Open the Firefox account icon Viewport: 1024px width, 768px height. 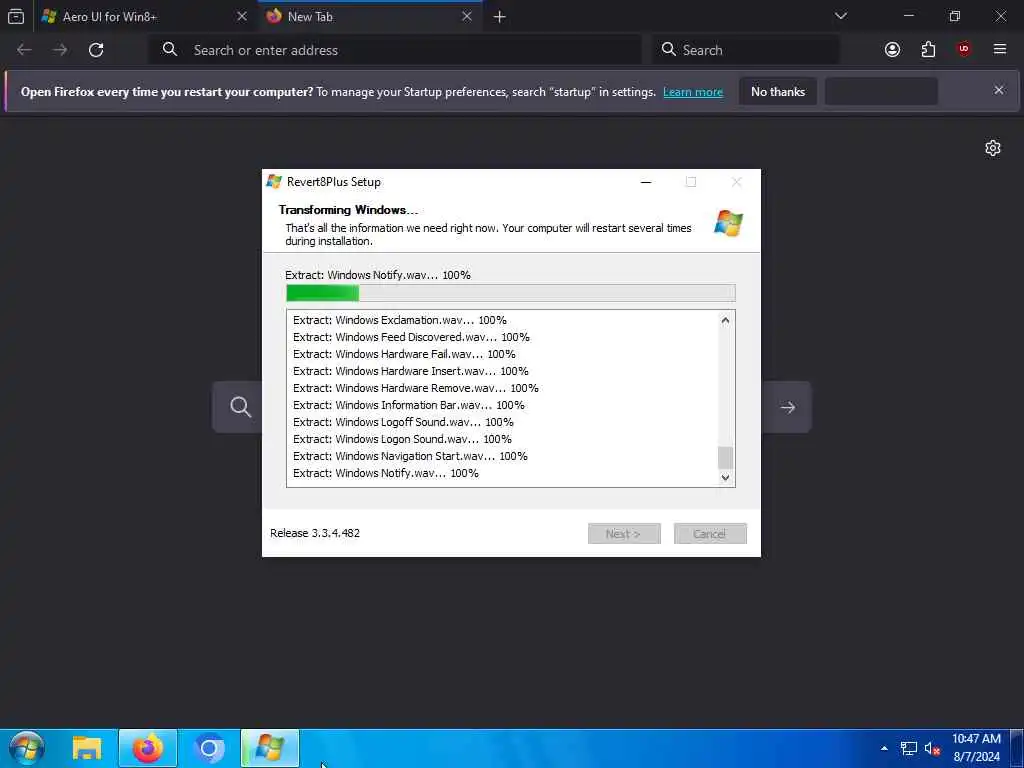(x=892, y=50)
